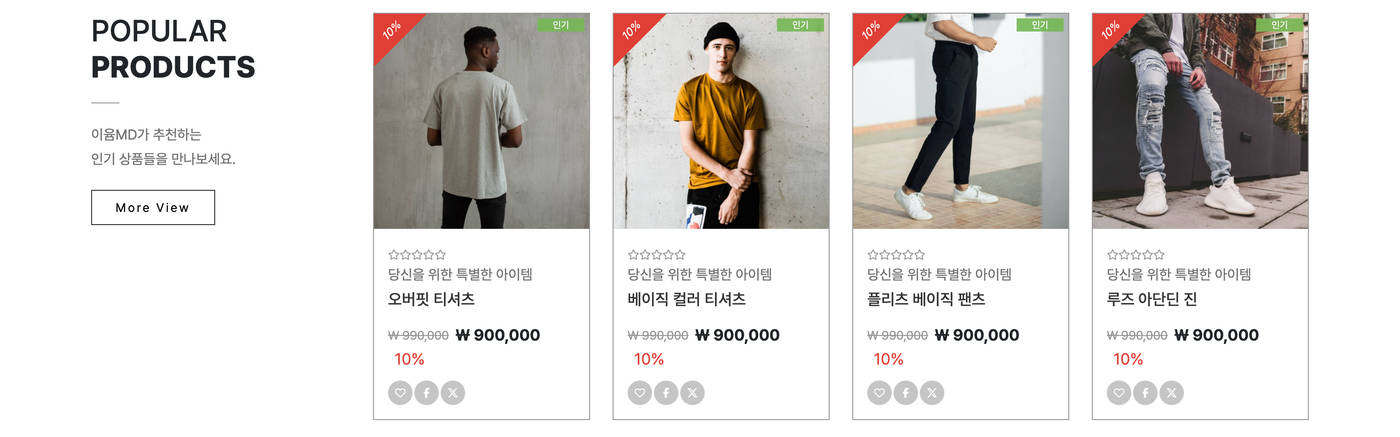The width and height of the screenshot is (1400, 437).
Task: Share 루즈 아단딘 진 on X
Action: click(1171, 393)
